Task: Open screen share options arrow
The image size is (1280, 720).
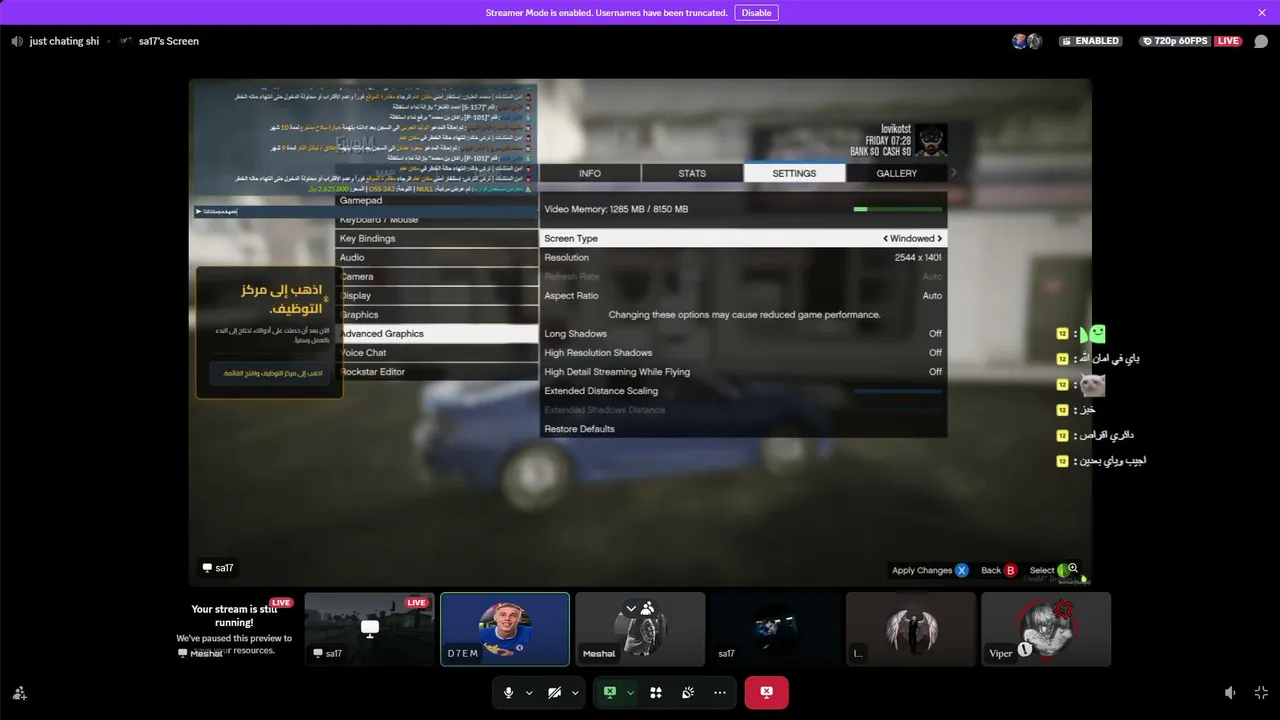Action: (x=630, y=692)
